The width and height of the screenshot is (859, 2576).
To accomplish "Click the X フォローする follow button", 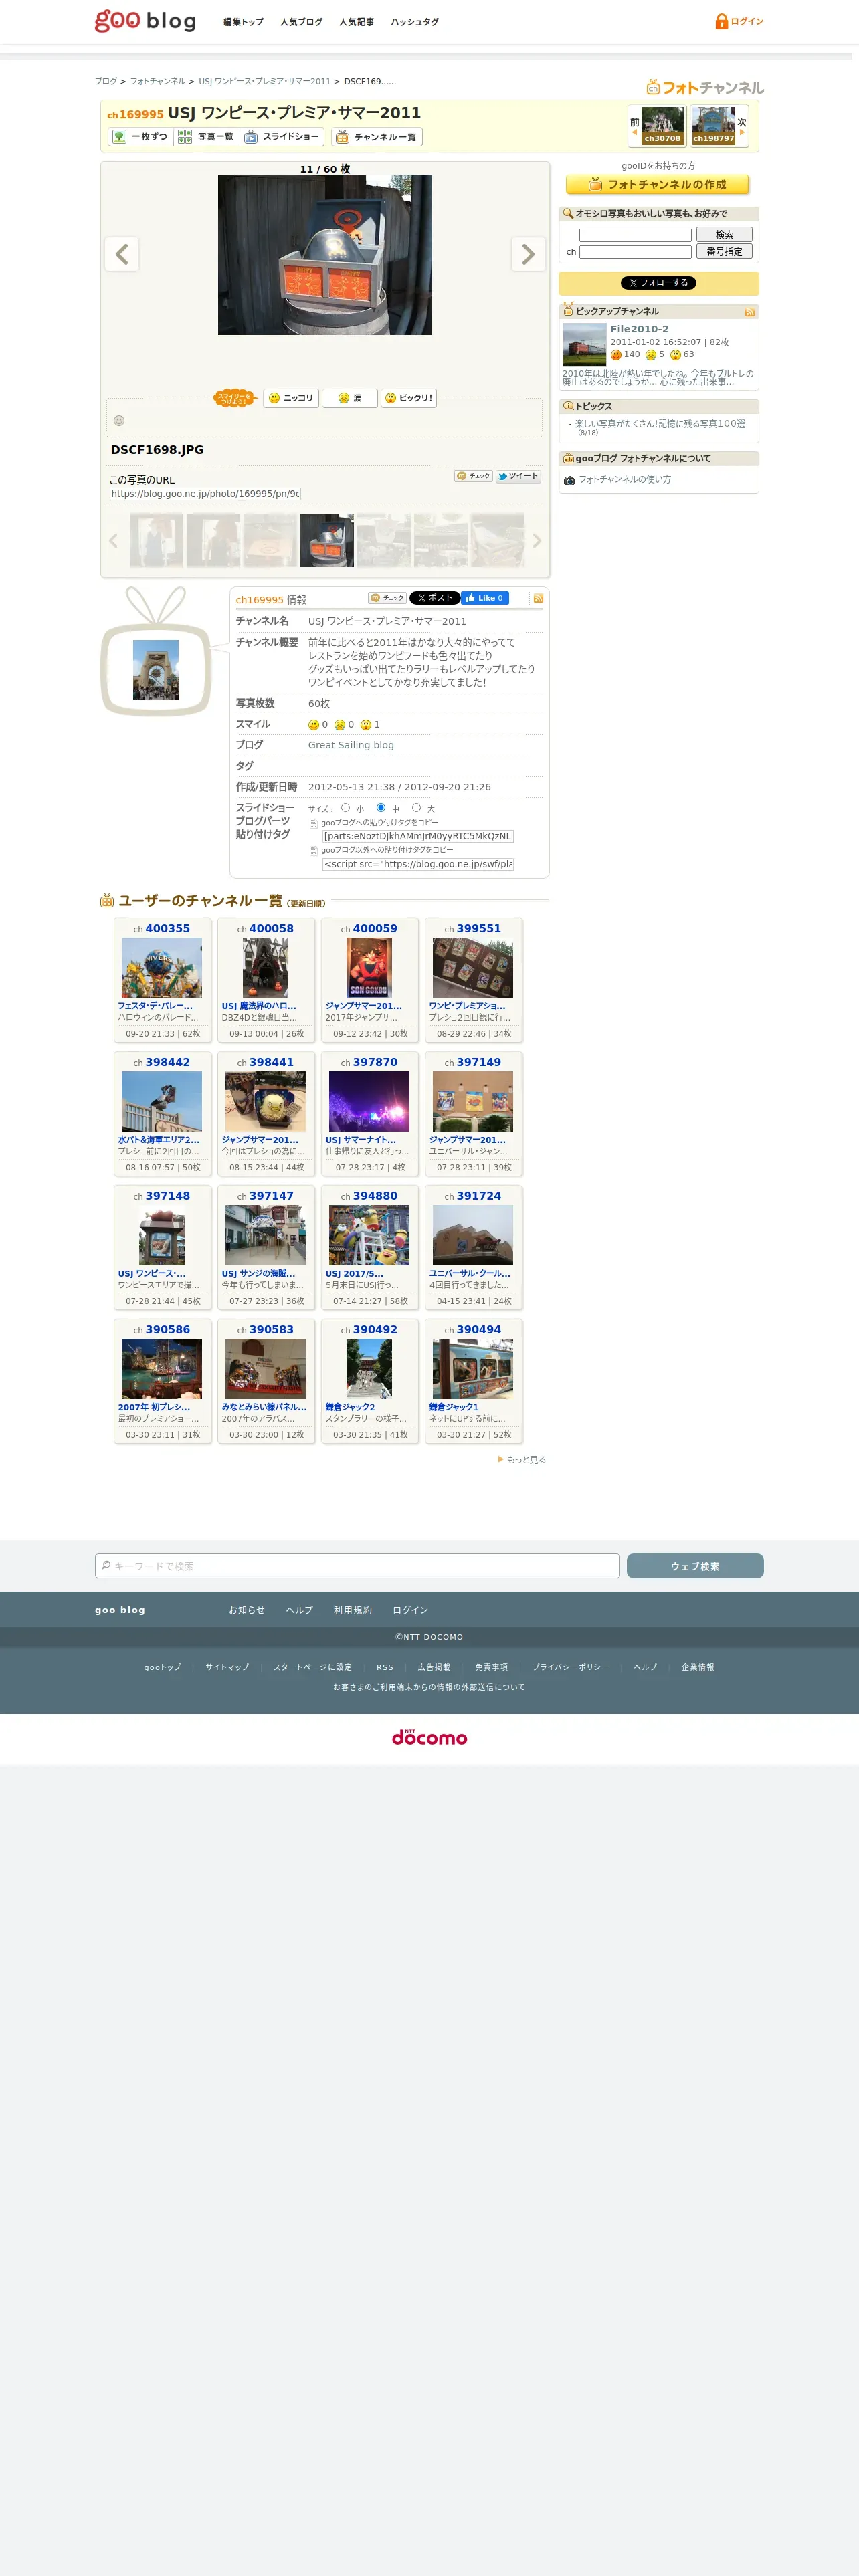I will click(658, 283).
